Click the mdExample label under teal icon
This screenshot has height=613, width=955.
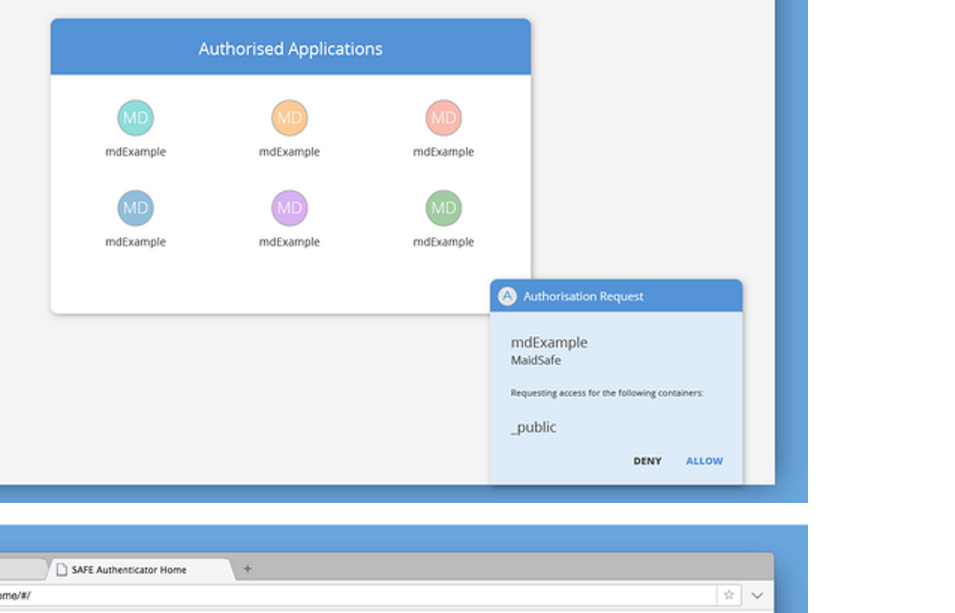coord(135,152)
